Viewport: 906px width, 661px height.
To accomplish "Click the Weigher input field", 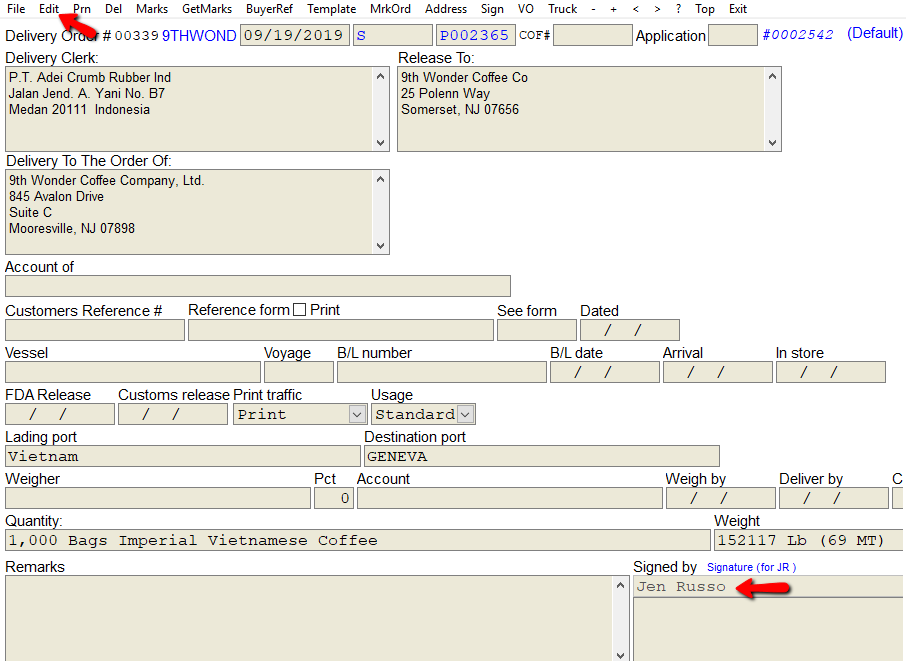I will (x=158, y=498).
